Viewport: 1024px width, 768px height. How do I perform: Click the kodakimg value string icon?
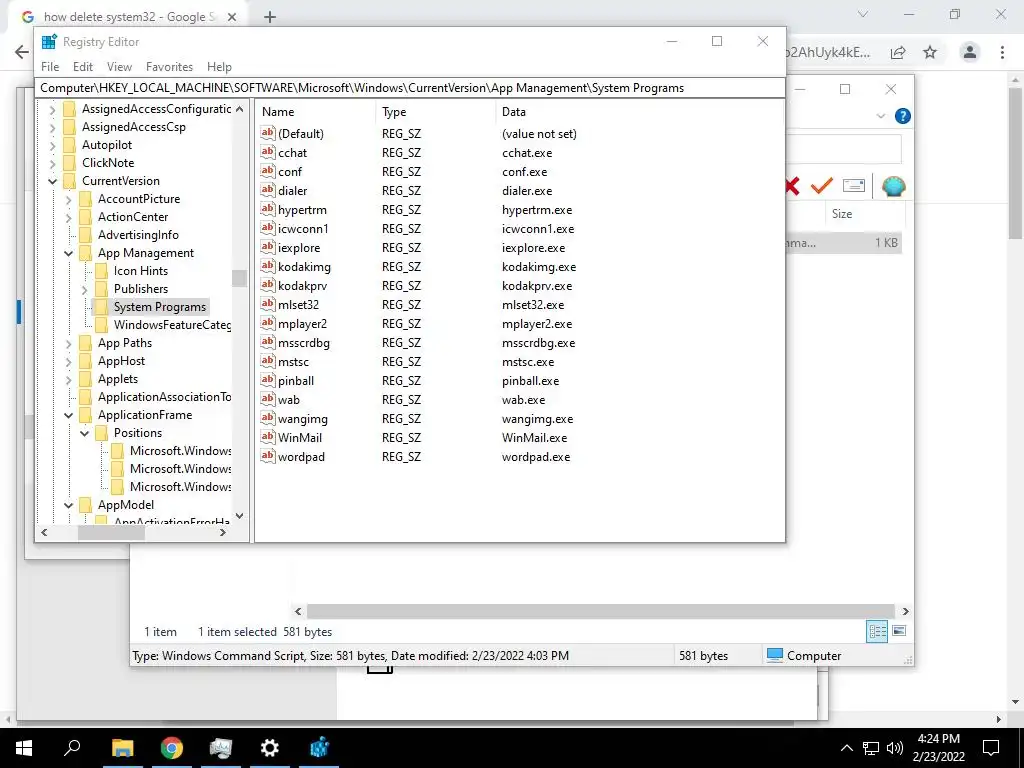[x=268, y=266]
